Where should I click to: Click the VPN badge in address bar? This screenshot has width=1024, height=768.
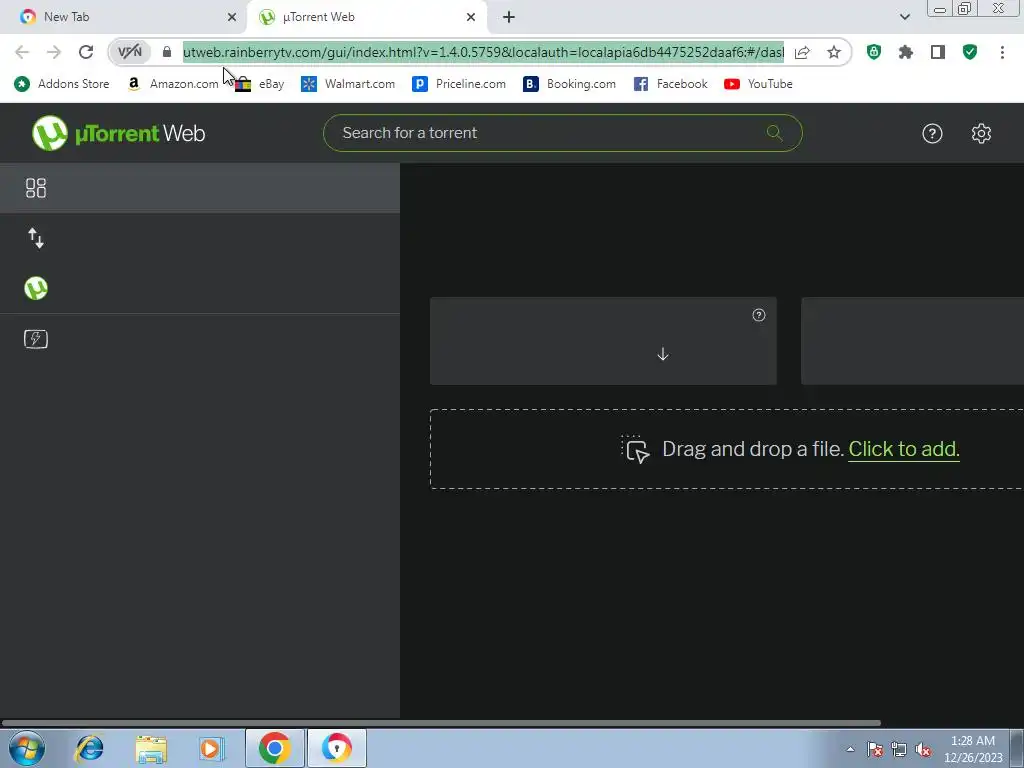point(130,52)
